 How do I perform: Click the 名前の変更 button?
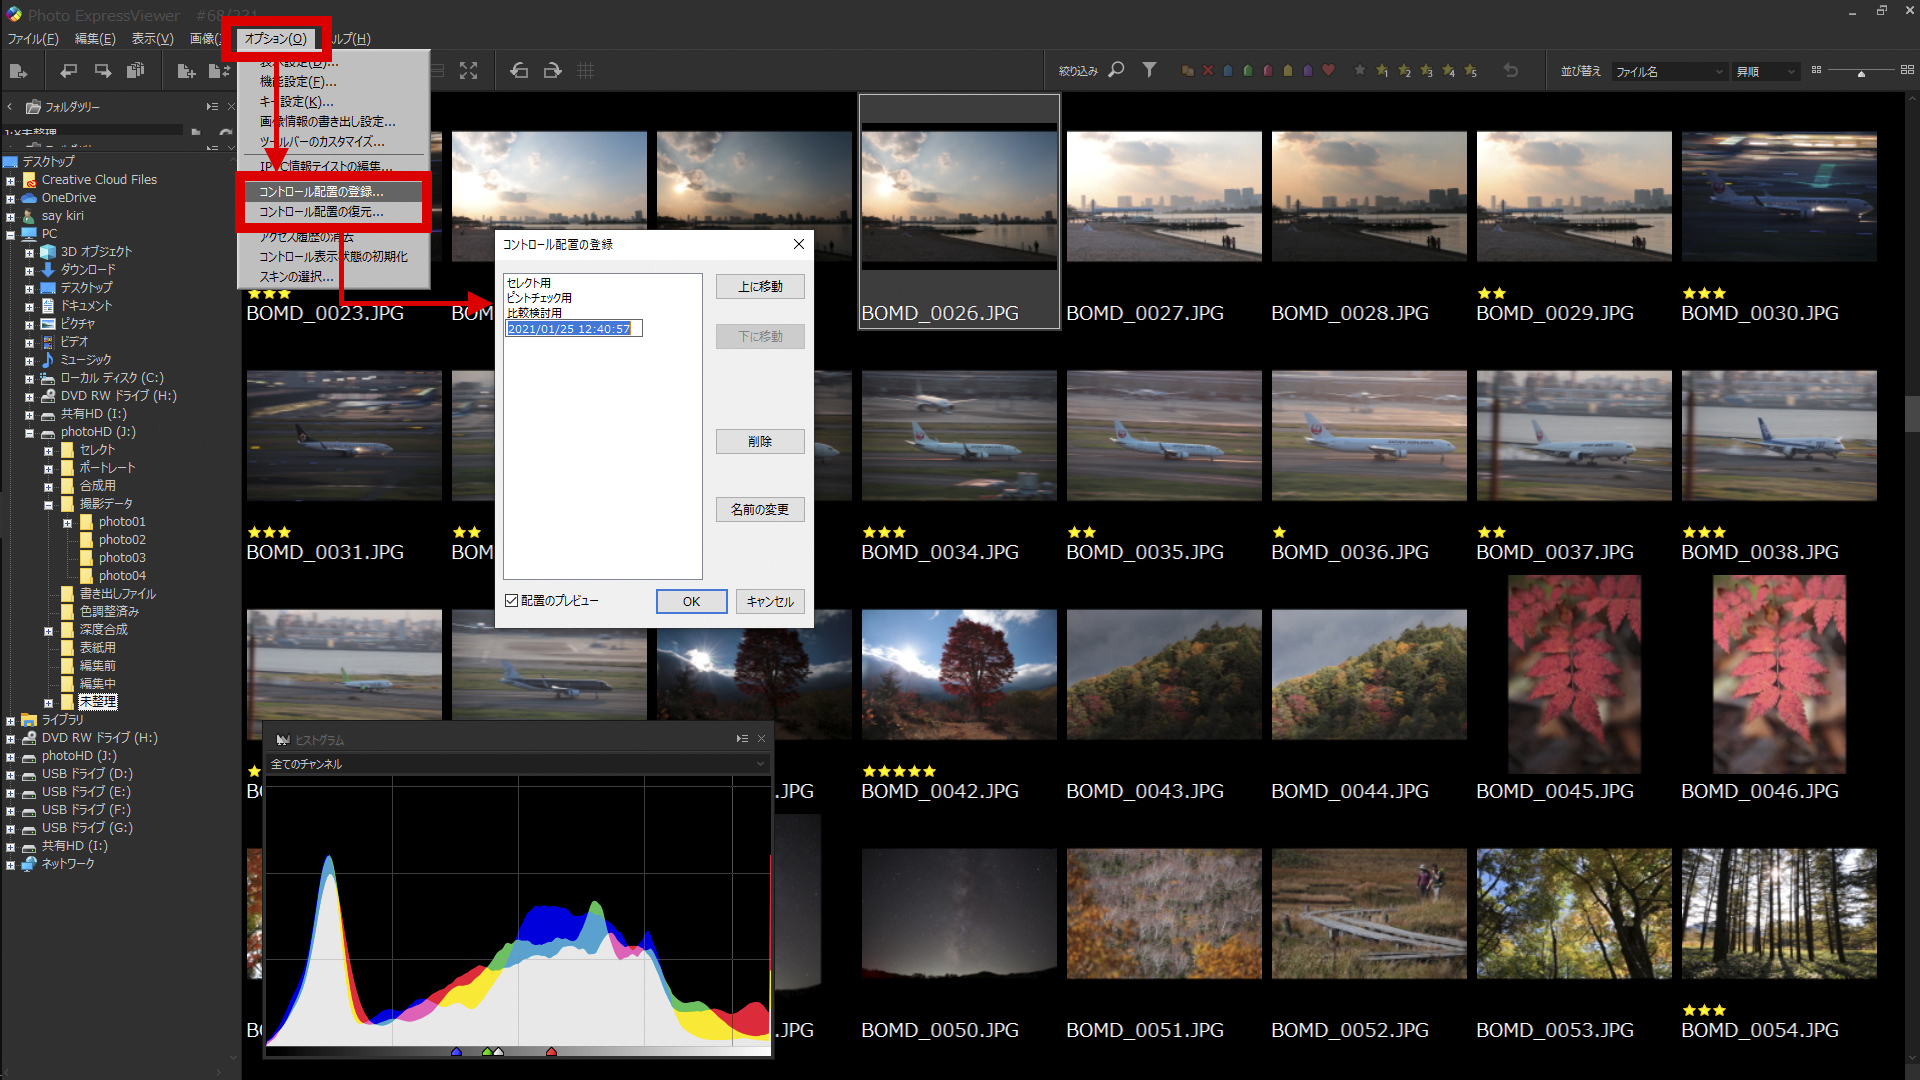(759, 510)
